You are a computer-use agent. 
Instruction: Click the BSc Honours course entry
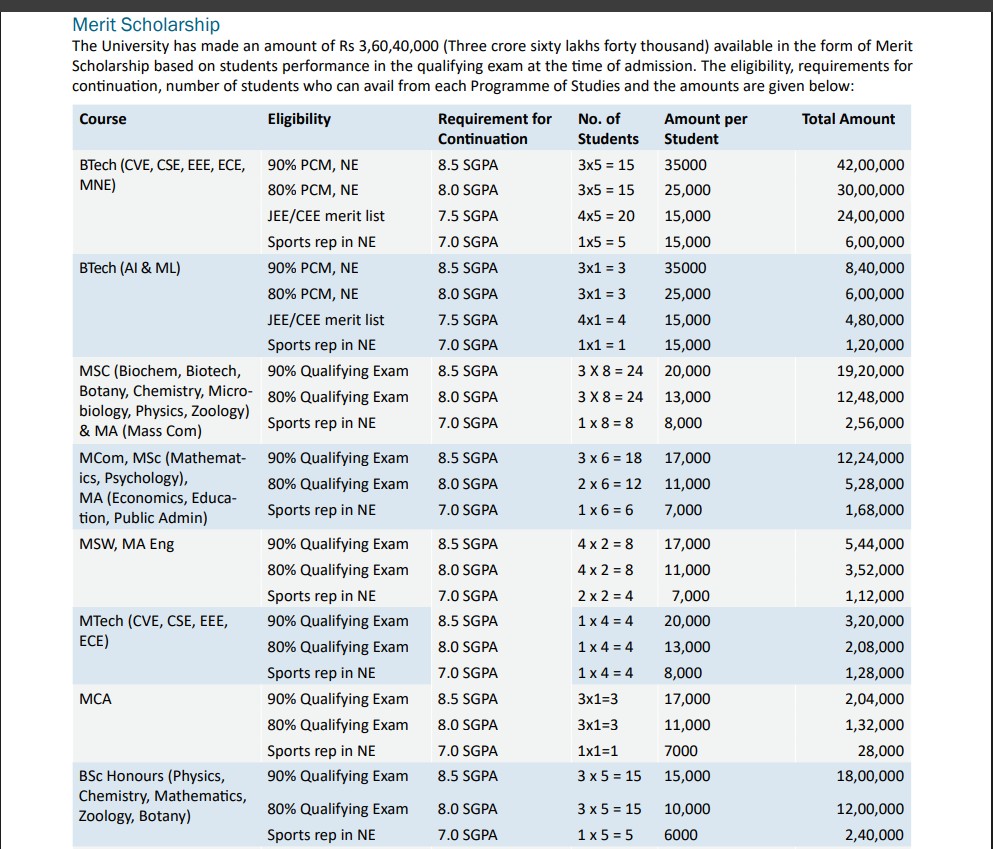pyautogui.click(x=162, y=796)
